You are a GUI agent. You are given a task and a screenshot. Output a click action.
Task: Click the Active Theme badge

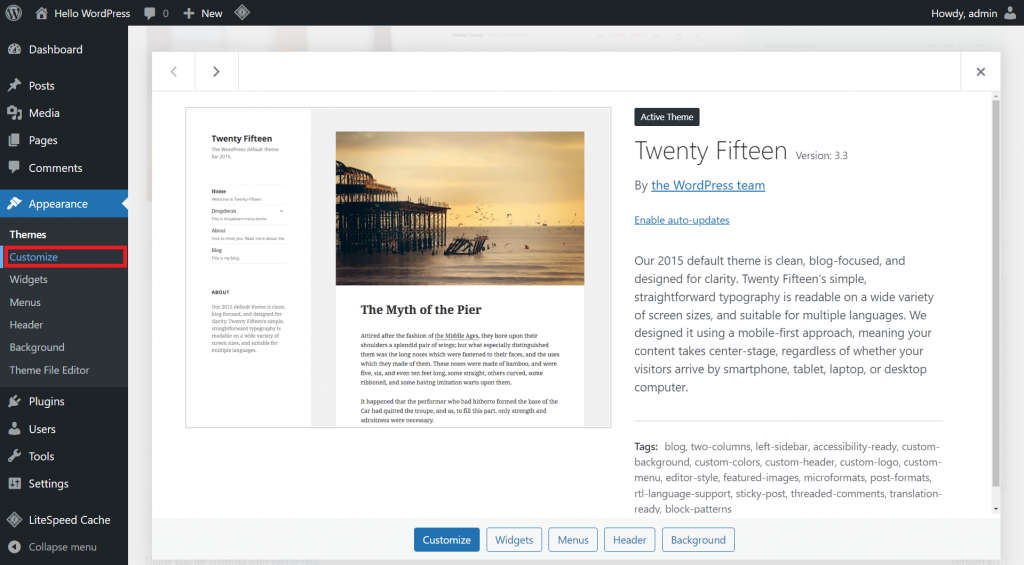(667, 117)
